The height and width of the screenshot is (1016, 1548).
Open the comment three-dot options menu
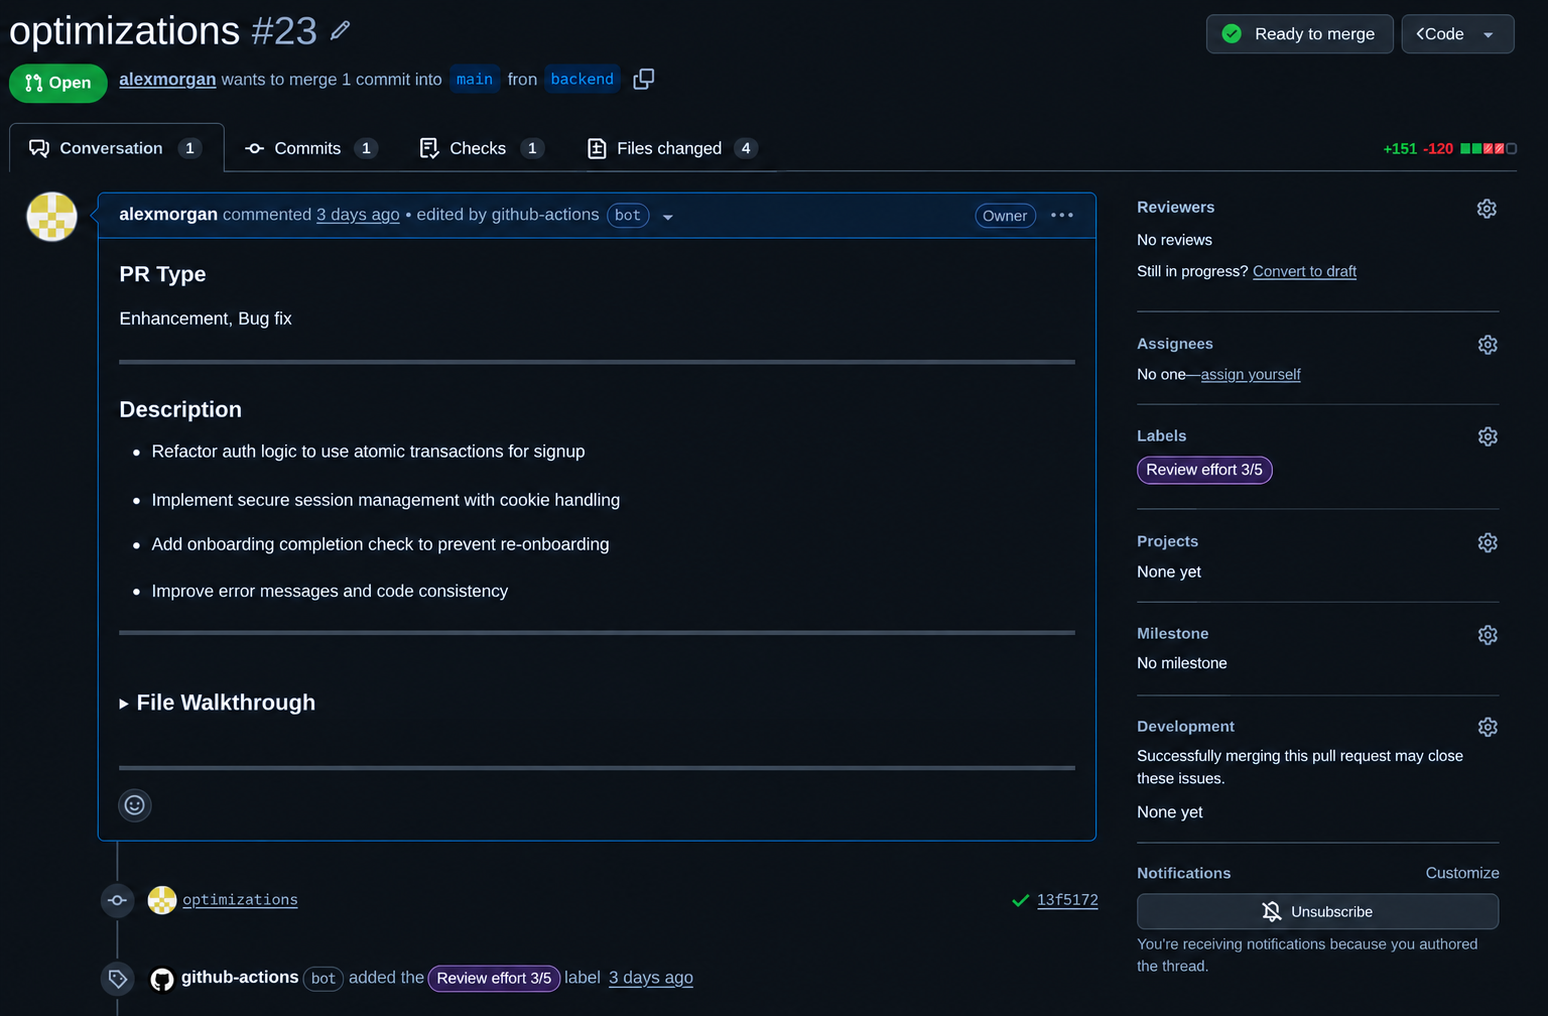pos(1062,215)
